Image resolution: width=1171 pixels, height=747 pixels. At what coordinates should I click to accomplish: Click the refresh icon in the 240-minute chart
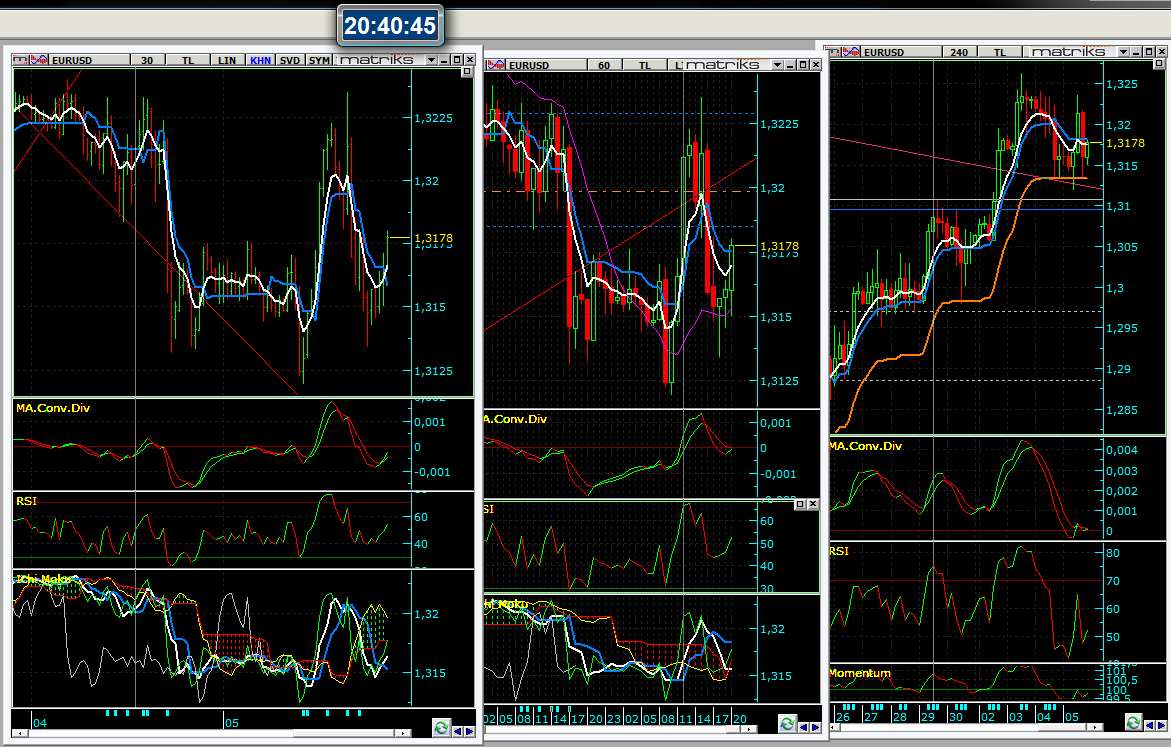pyautogui.click(x=1132, y=722)
